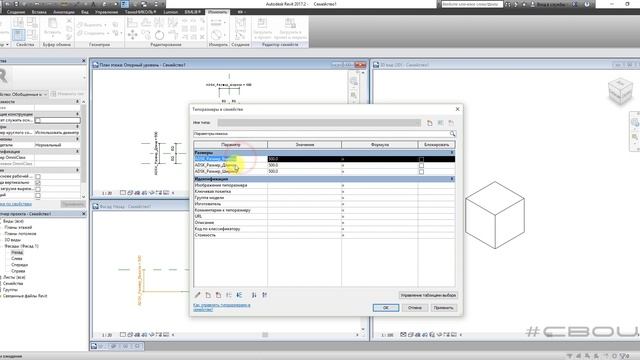
Task: Select the Спереди elevation in project browser
Action: coord(19,265)
